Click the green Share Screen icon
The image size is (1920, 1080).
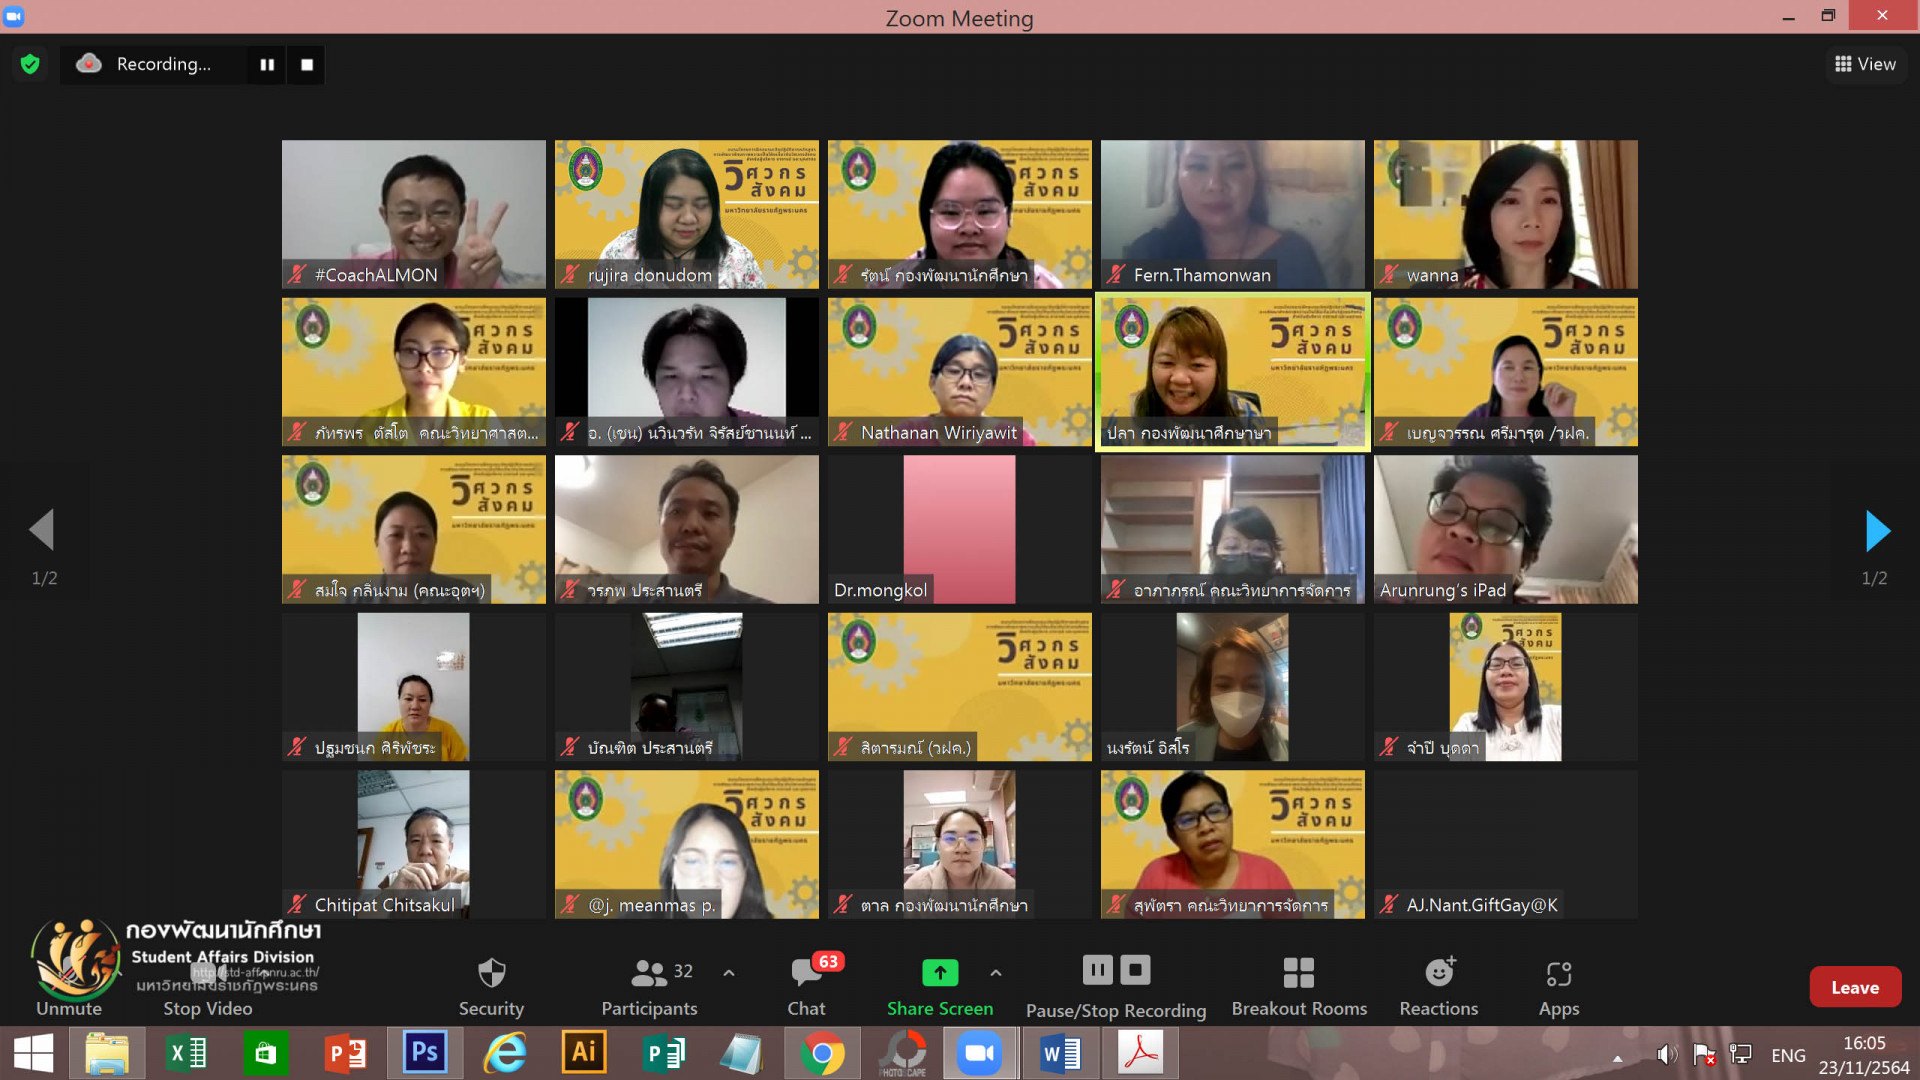point(939,972)
